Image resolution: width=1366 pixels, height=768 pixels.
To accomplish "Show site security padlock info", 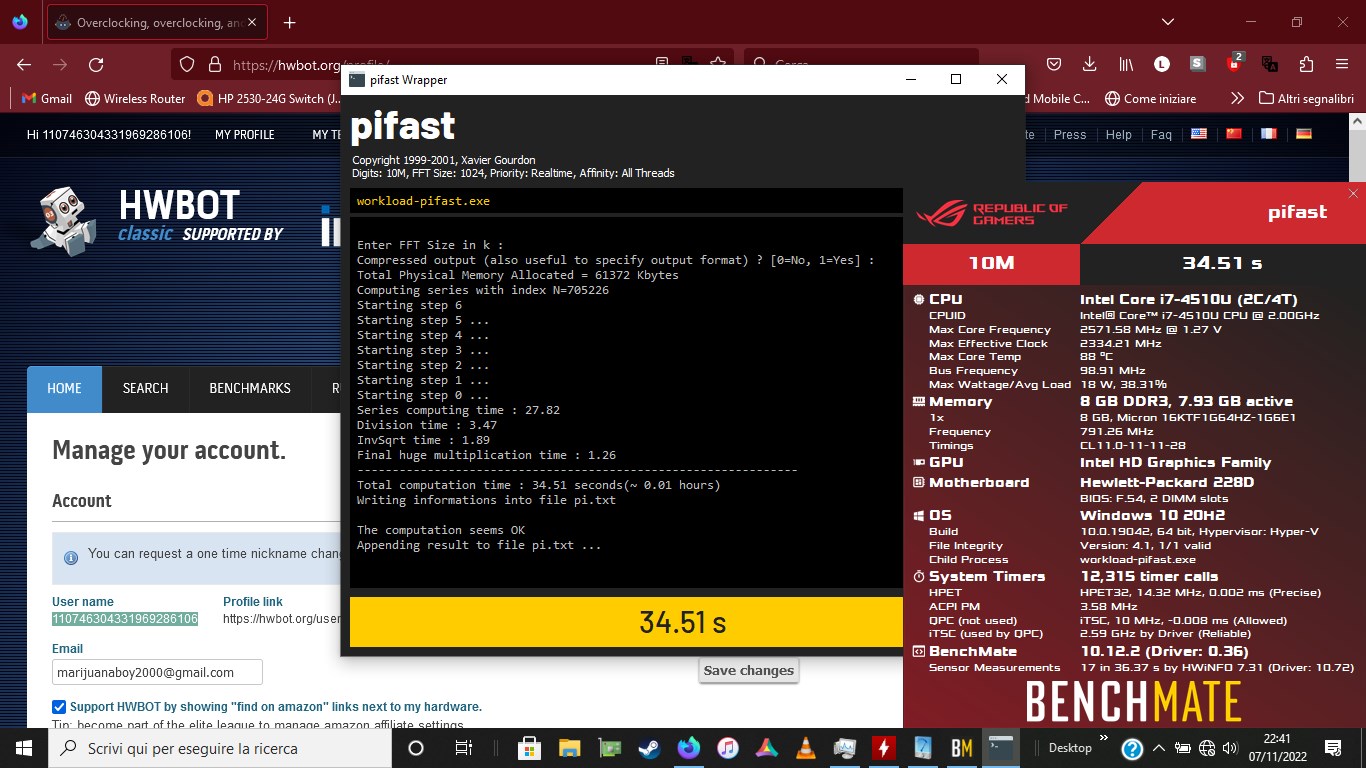I will 213,65.
